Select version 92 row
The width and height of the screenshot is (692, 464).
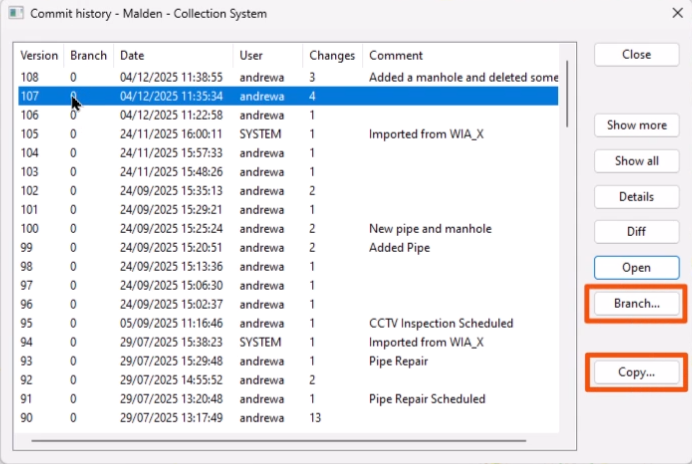click(288, 380)
